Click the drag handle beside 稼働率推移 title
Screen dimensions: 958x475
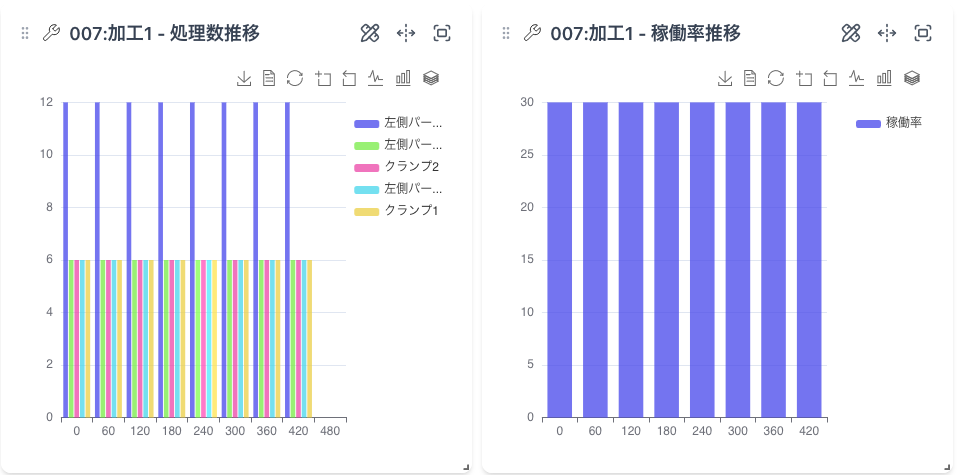[x=506, y=34]
